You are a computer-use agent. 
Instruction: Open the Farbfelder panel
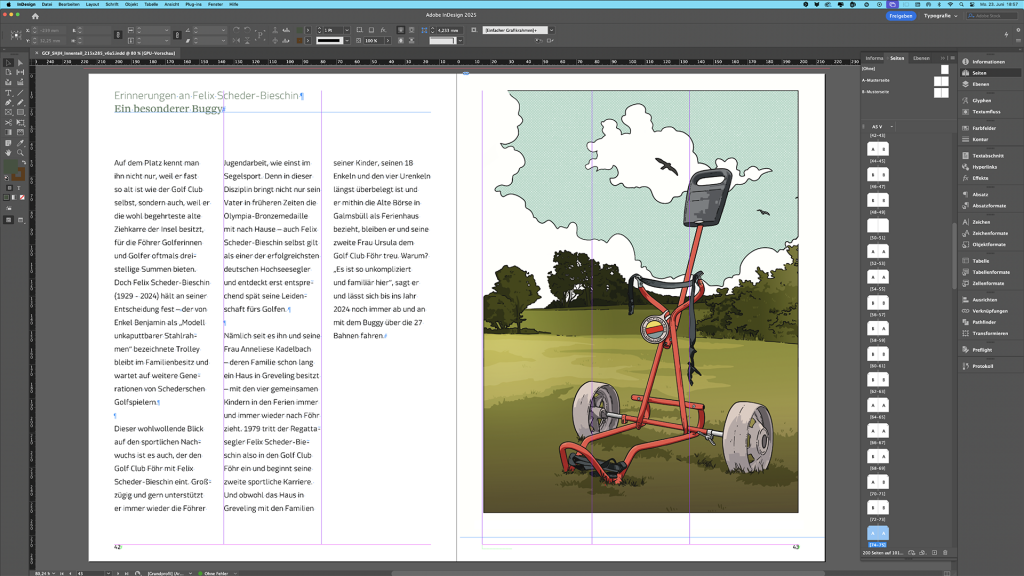tap(984, 128)
